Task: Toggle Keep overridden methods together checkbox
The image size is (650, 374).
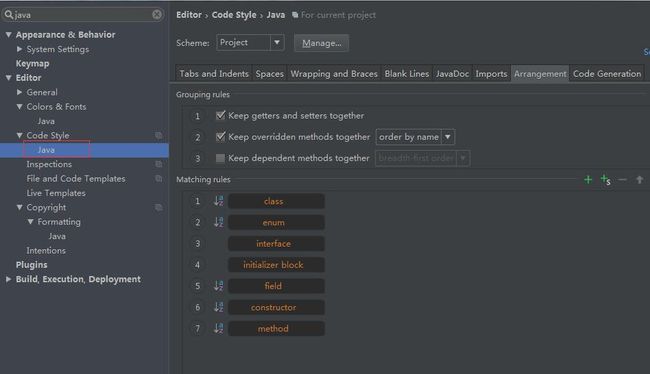Action: click(221, 136)
